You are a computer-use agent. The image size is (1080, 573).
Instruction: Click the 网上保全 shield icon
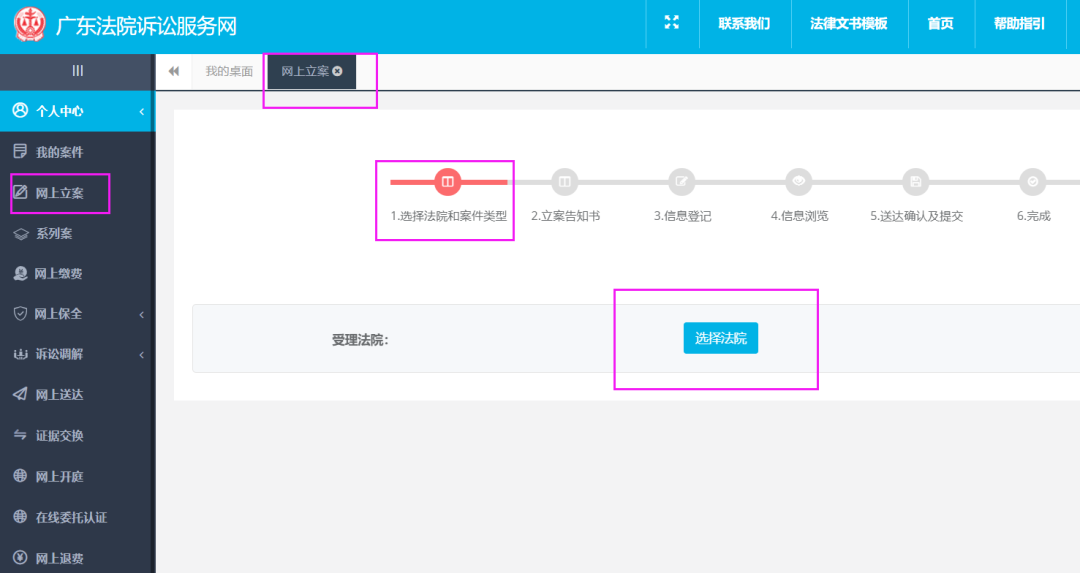(20, 313)
